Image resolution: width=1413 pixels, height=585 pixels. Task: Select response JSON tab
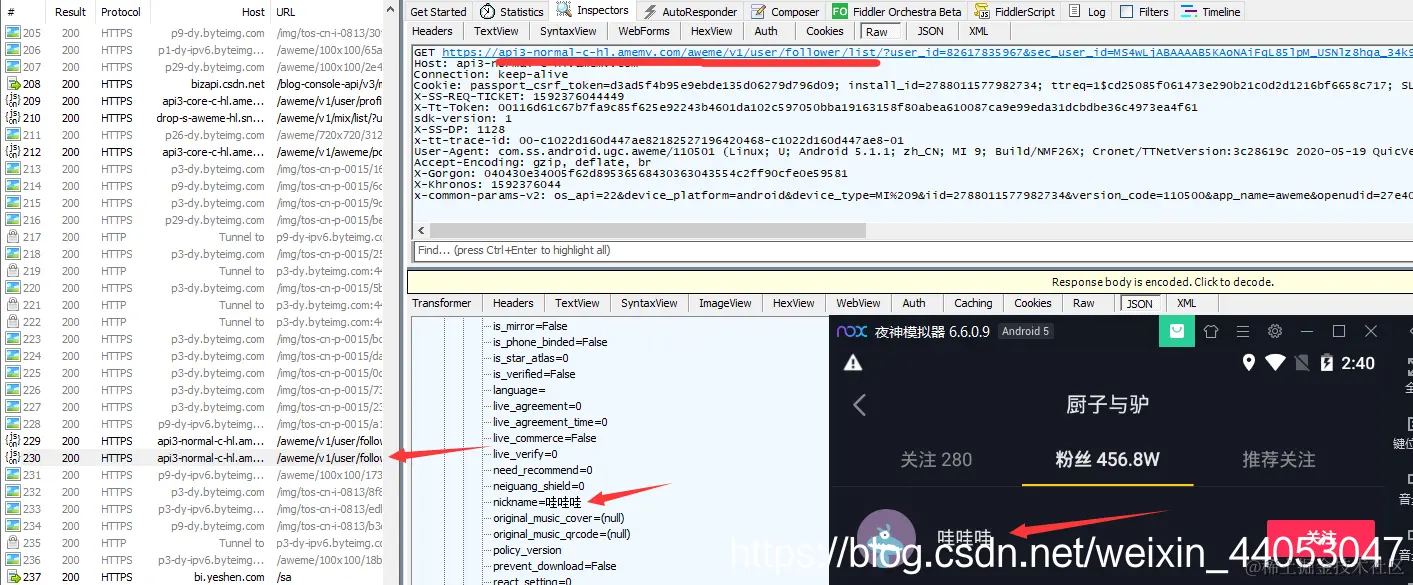(x=1140, y=303)
